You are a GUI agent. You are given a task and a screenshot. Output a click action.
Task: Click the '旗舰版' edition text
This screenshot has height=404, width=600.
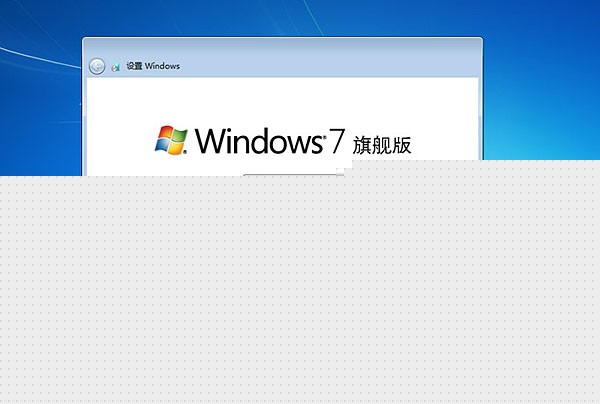(382, 145)
